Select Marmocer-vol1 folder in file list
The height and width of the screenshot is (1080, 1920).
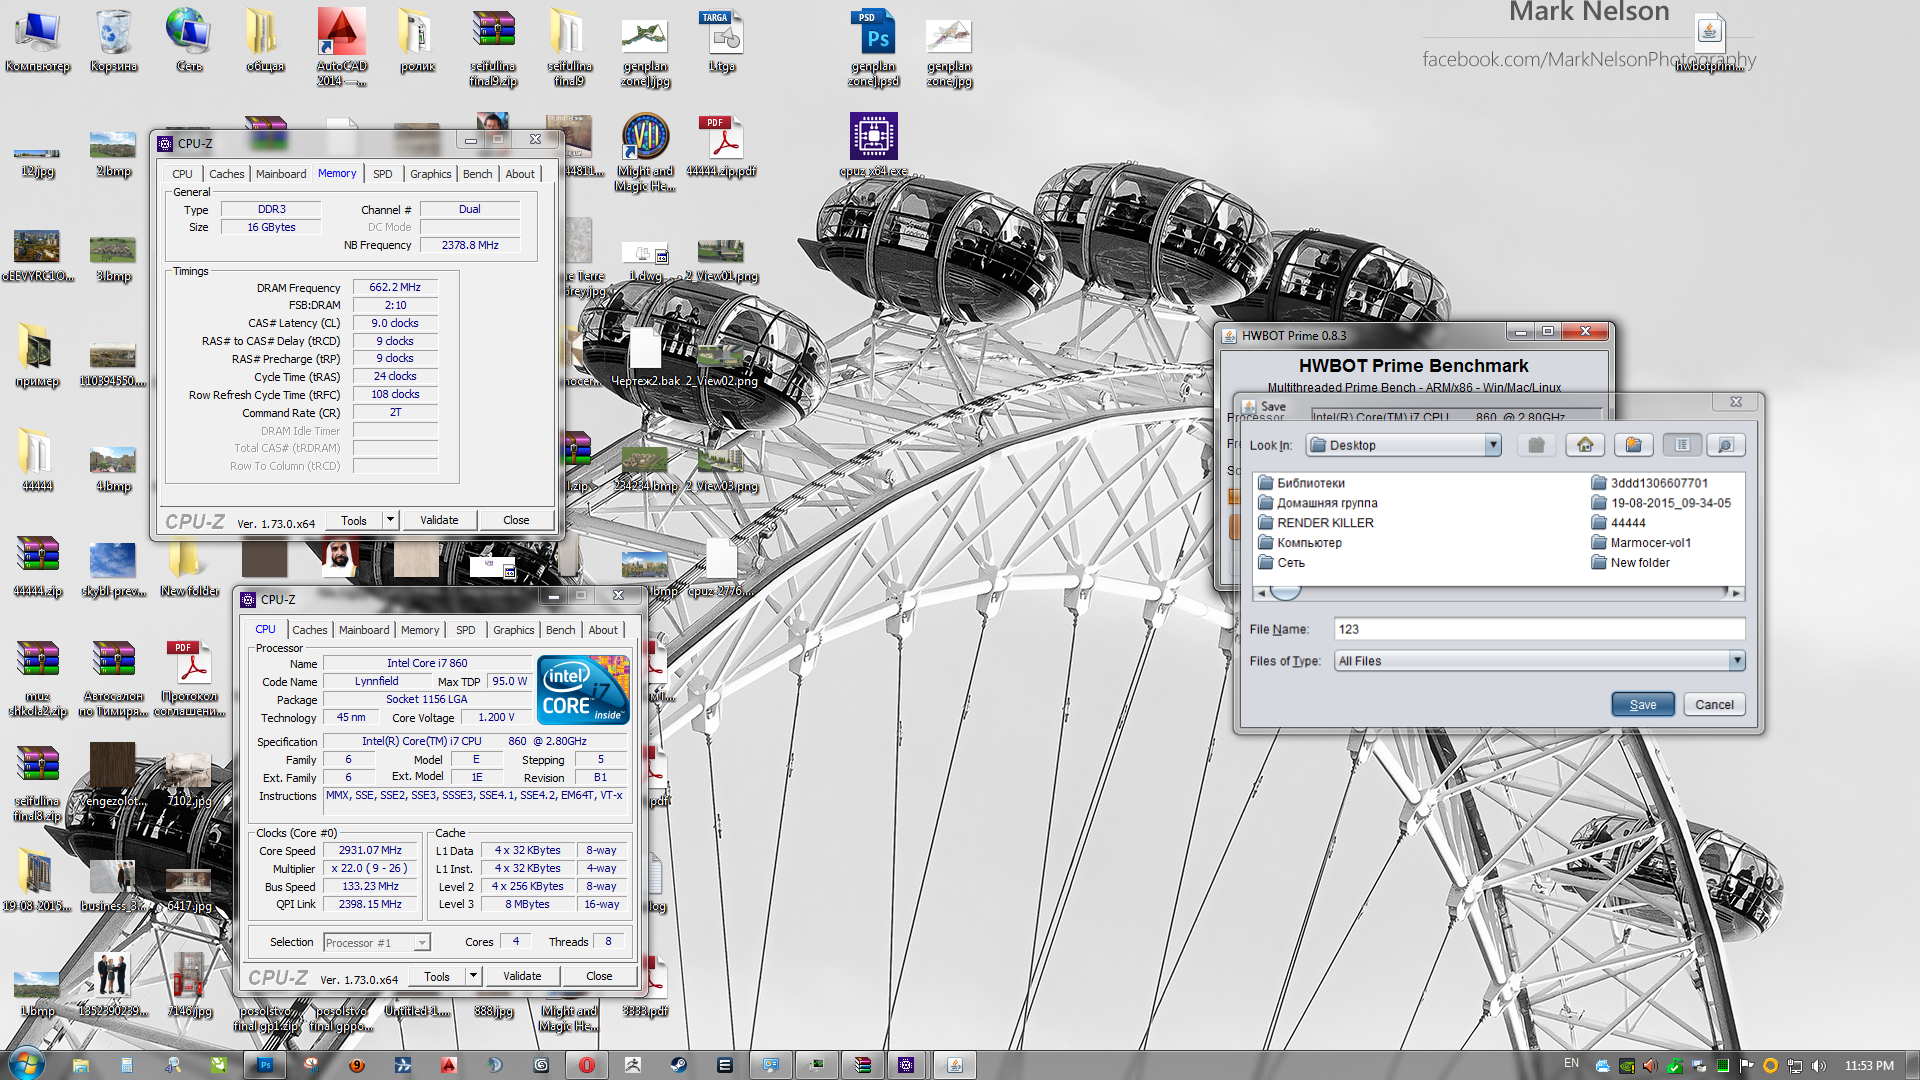pos(1641,543)
